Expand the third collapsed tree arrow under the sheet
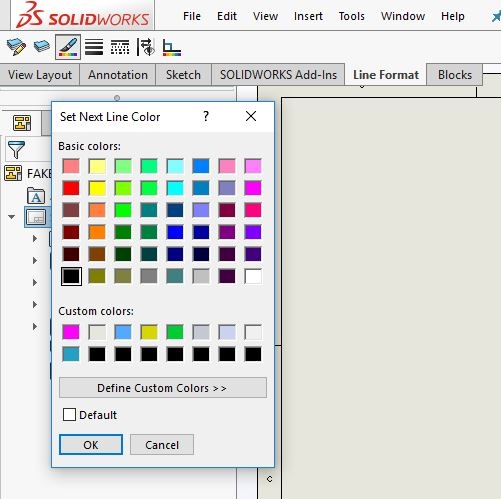Screen dimensions: 501x499 coord(35,282)
